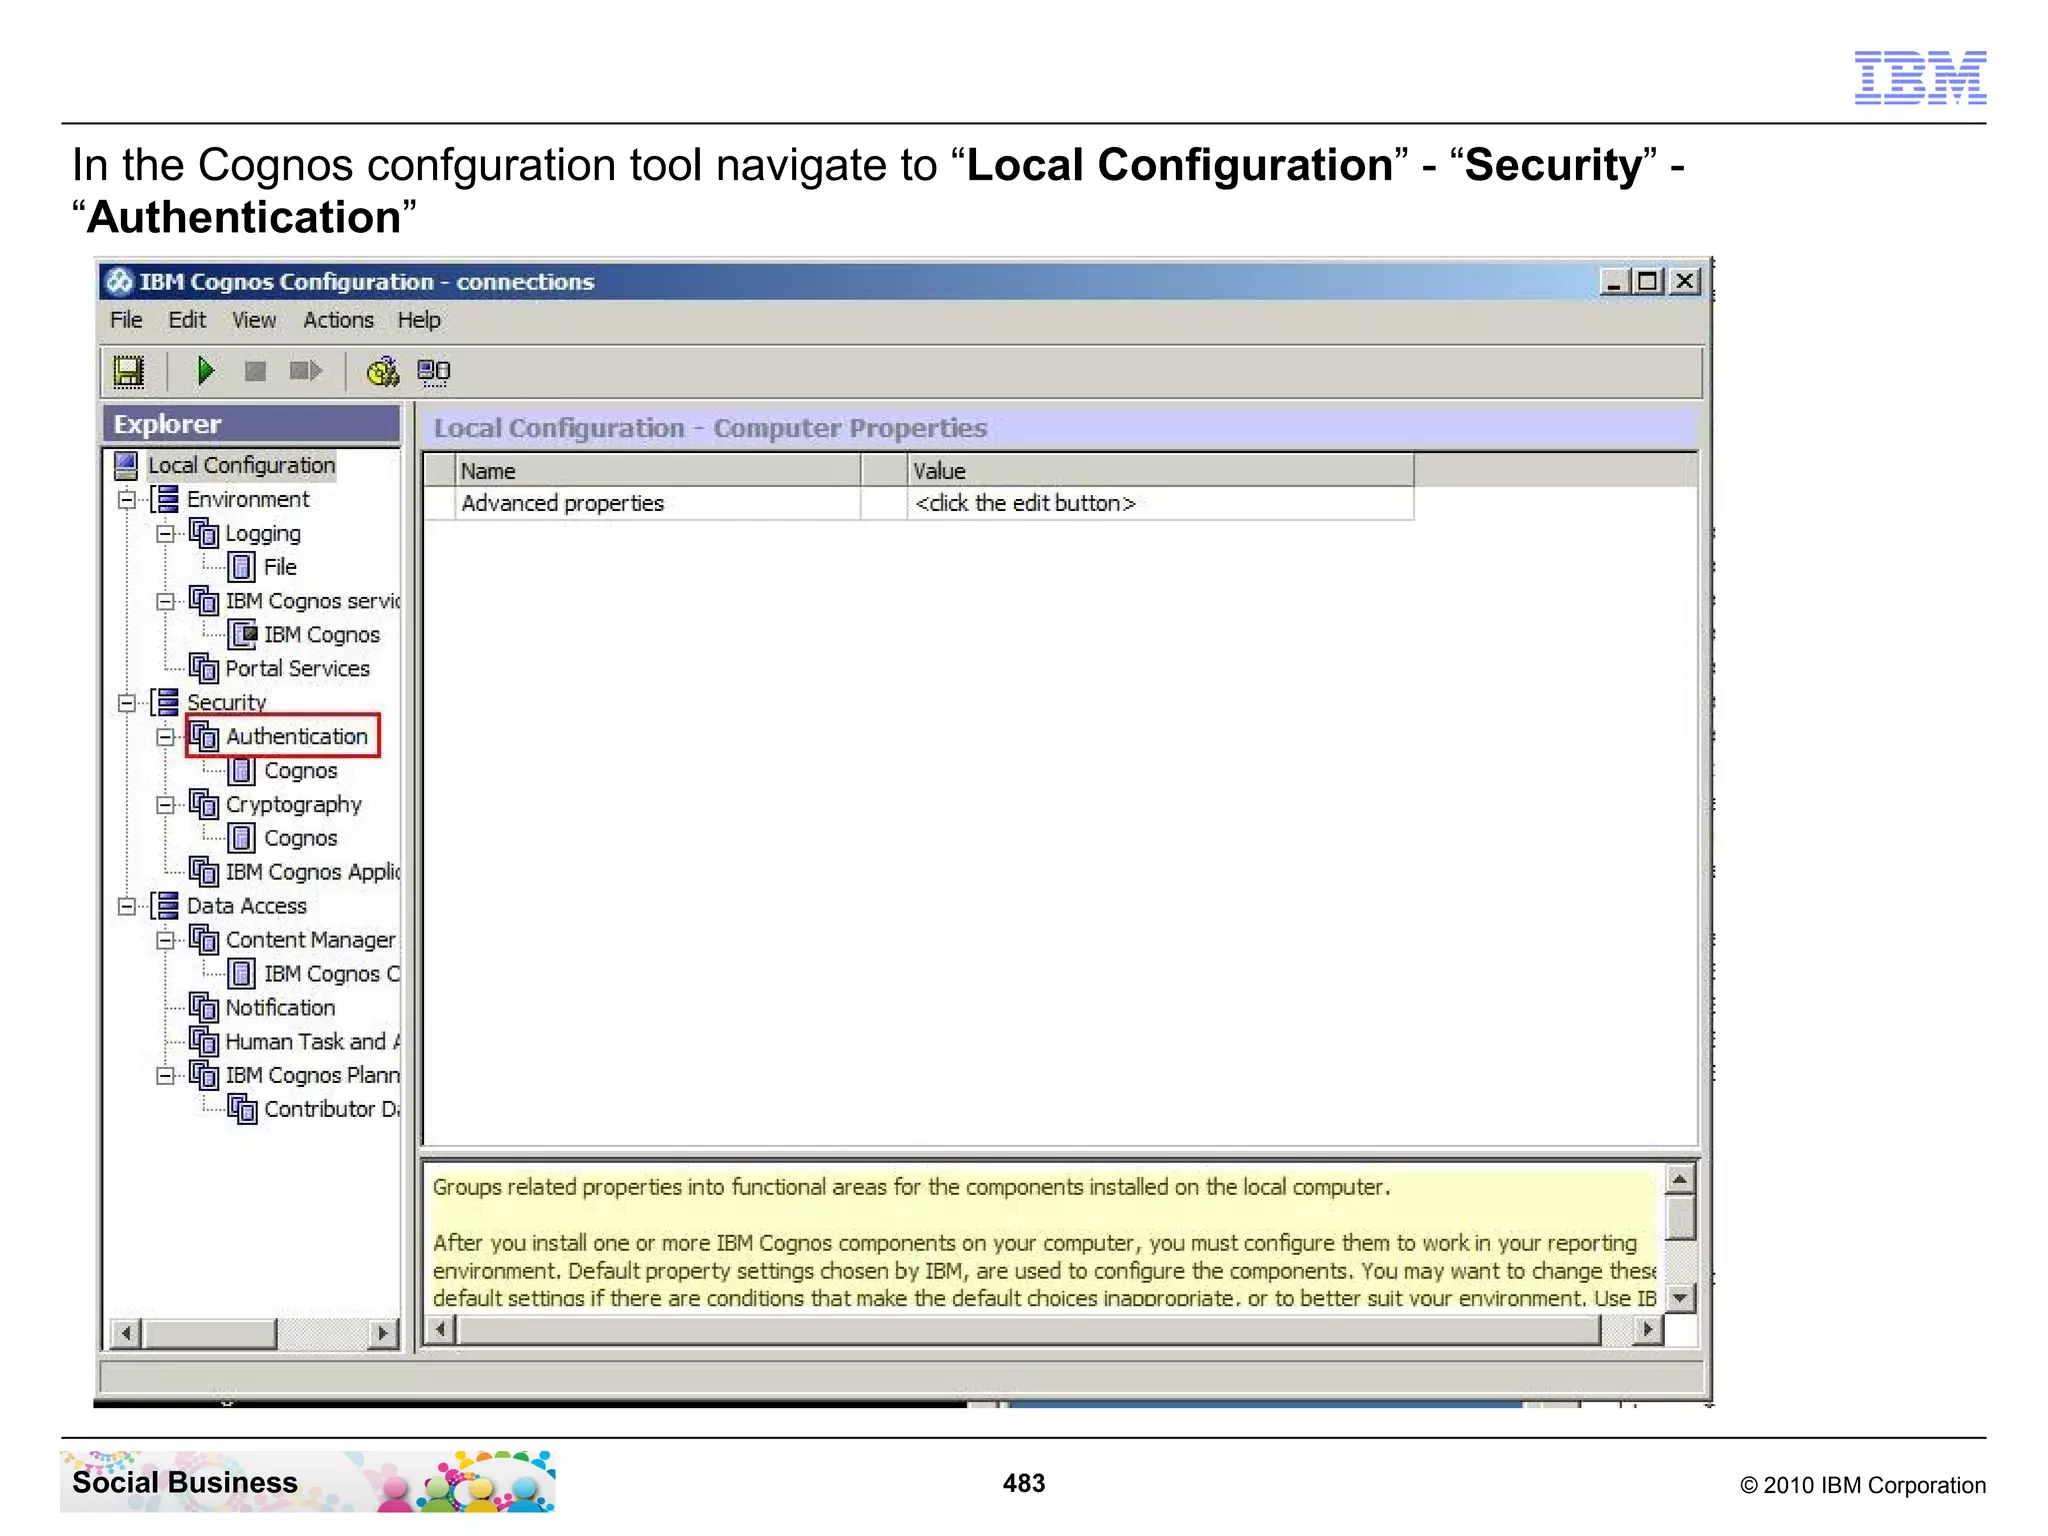Click the green Start service icon
This screenshot has height=1536, width=2048.
[x=205, y=371]
